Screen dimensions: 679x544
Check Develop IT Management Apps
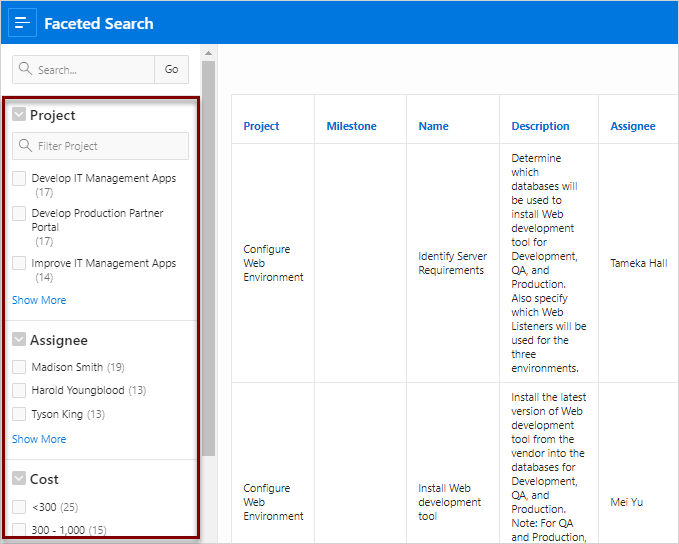tap(19, 179)
